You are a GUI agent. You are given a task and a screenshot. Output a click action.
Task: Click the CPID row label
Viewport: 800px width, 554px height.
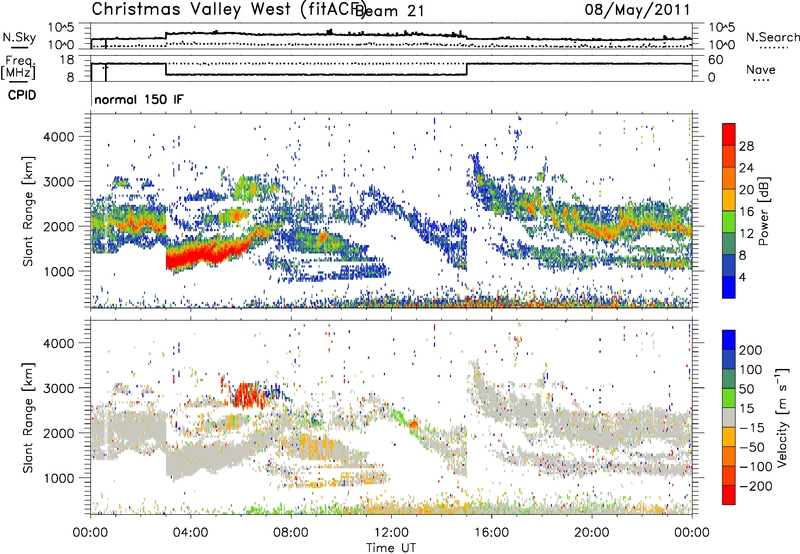[22, 95]
